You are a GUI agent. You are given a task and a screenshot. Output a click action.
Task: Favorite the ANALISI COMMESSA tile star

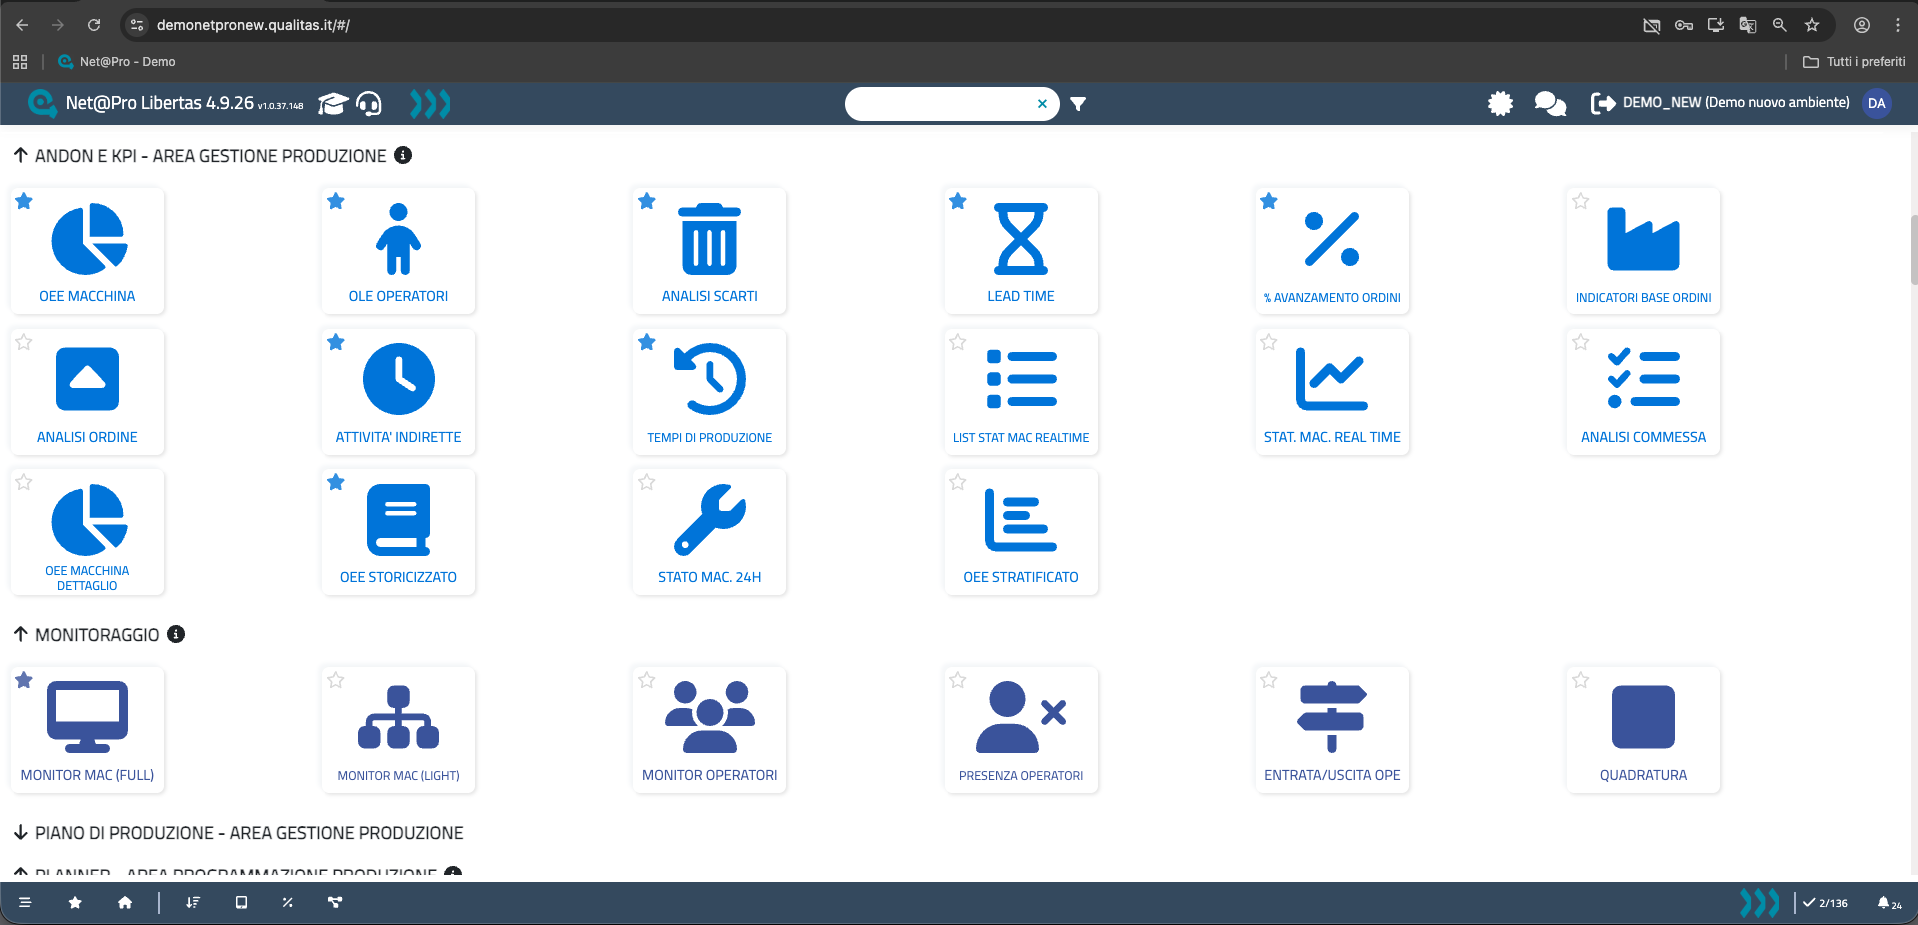point(1580,342)
